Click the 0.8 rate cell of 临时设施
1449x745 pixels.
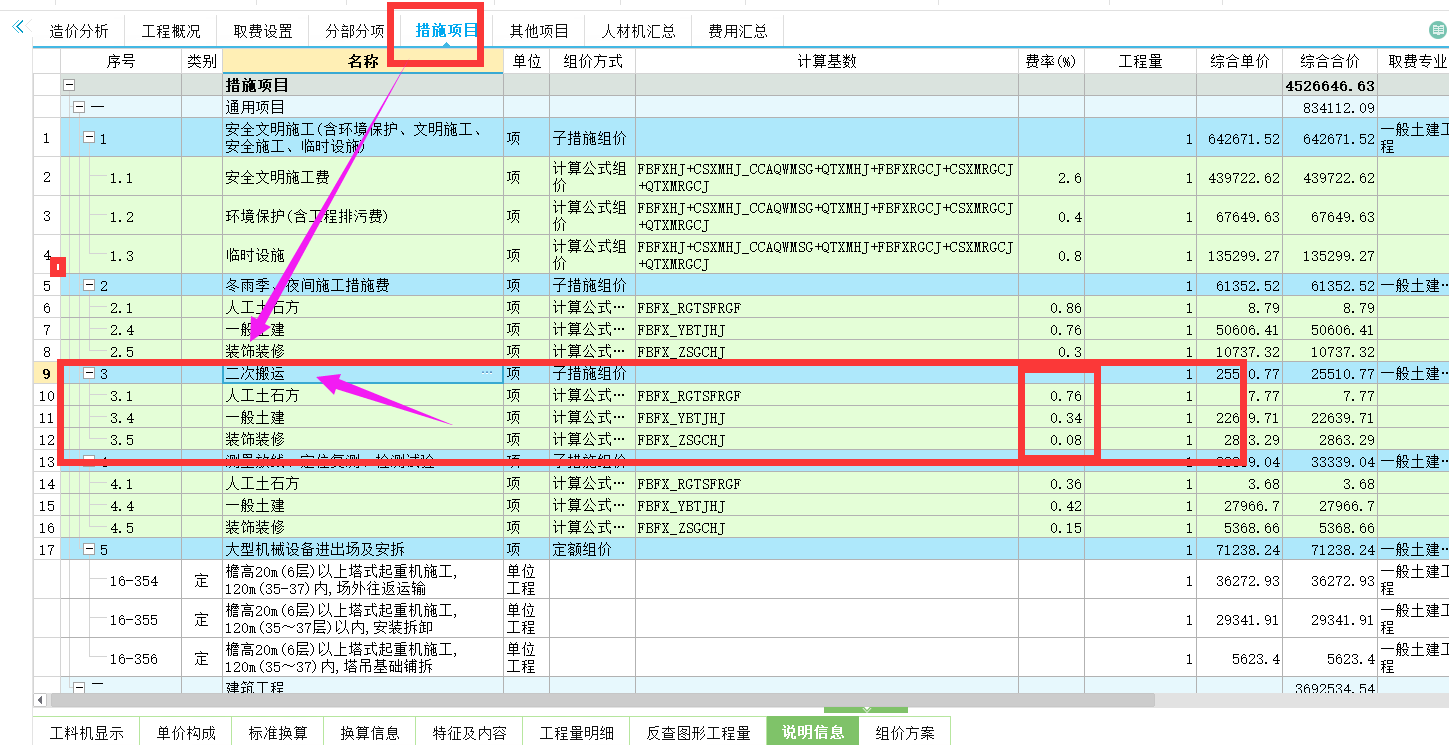(x=1052, y=255)
